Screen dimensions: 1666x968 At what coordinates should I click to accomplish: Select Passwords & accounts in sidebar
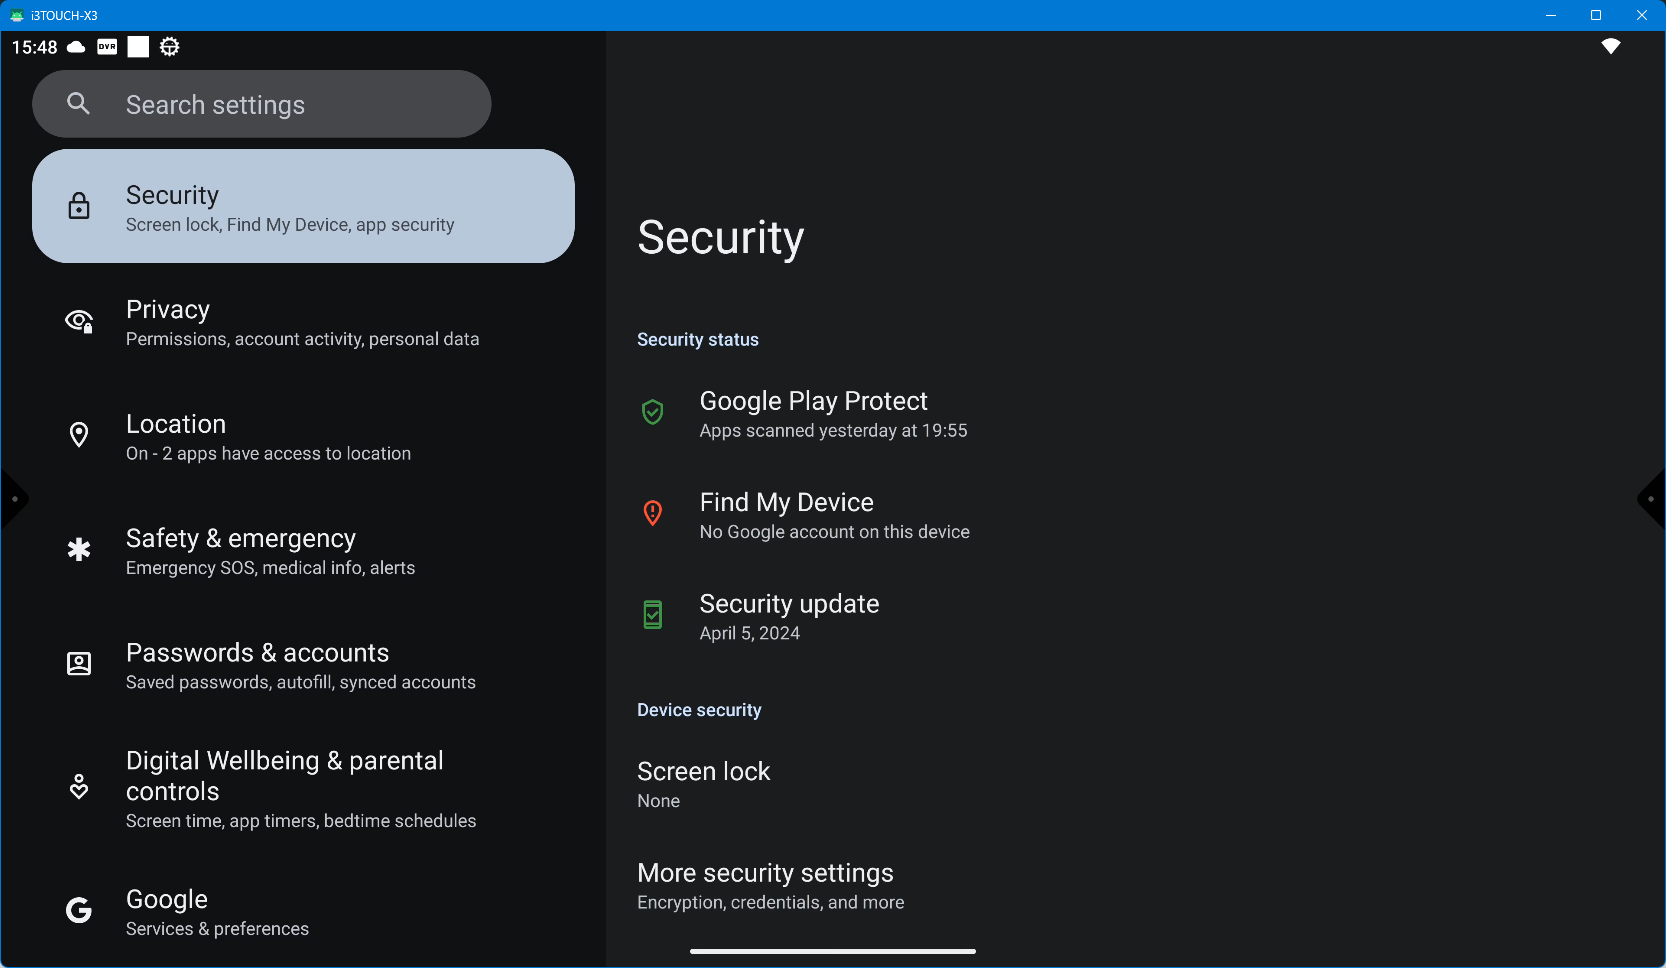300,666
